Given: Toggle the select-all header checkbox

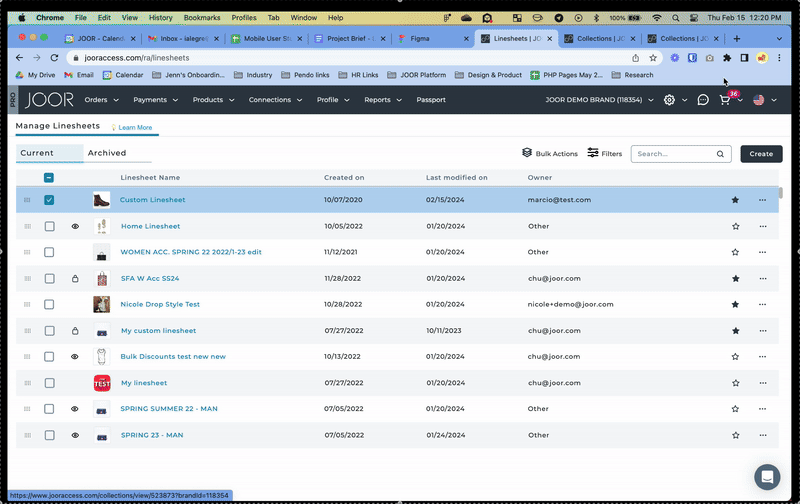Looking at the screenshot, I should [49, 178].
